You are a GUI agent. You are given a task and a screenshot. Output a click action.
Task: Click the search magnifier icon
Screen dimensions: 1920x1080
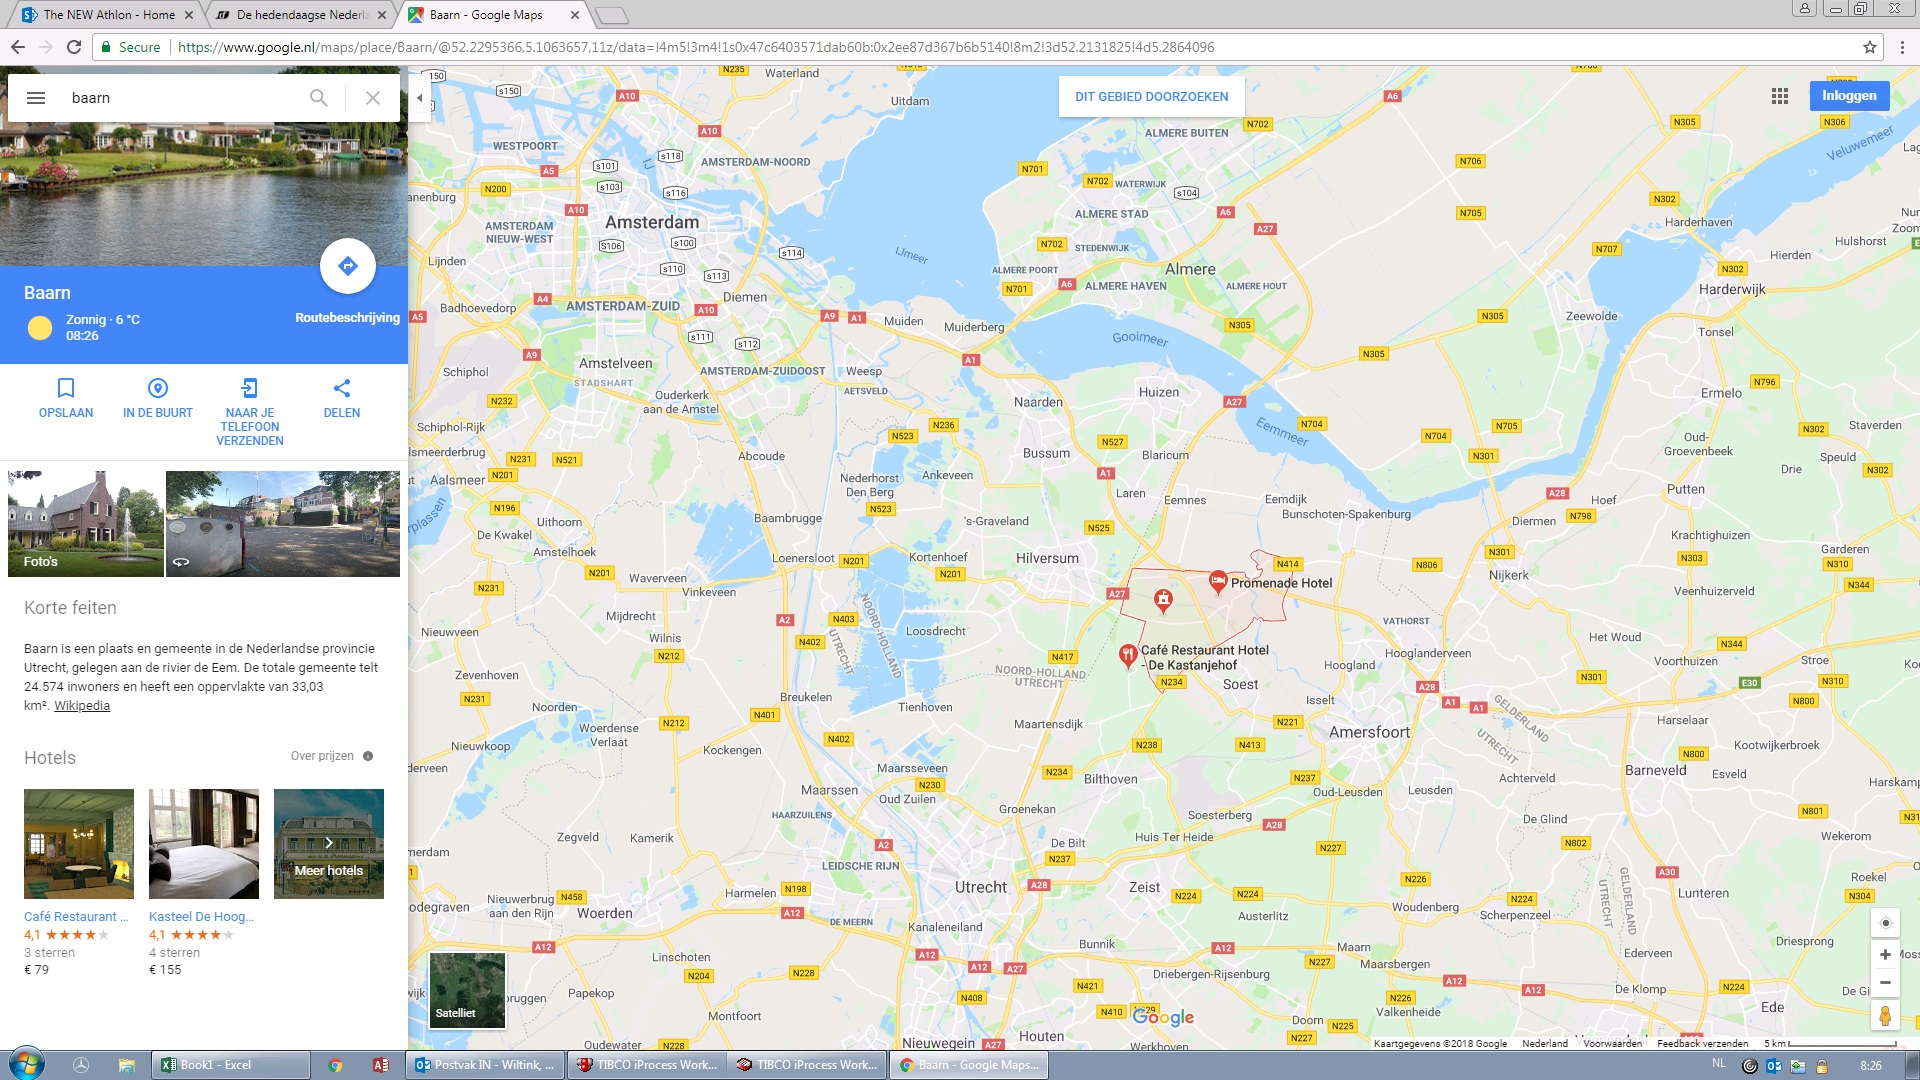click(x=318, y=98)
